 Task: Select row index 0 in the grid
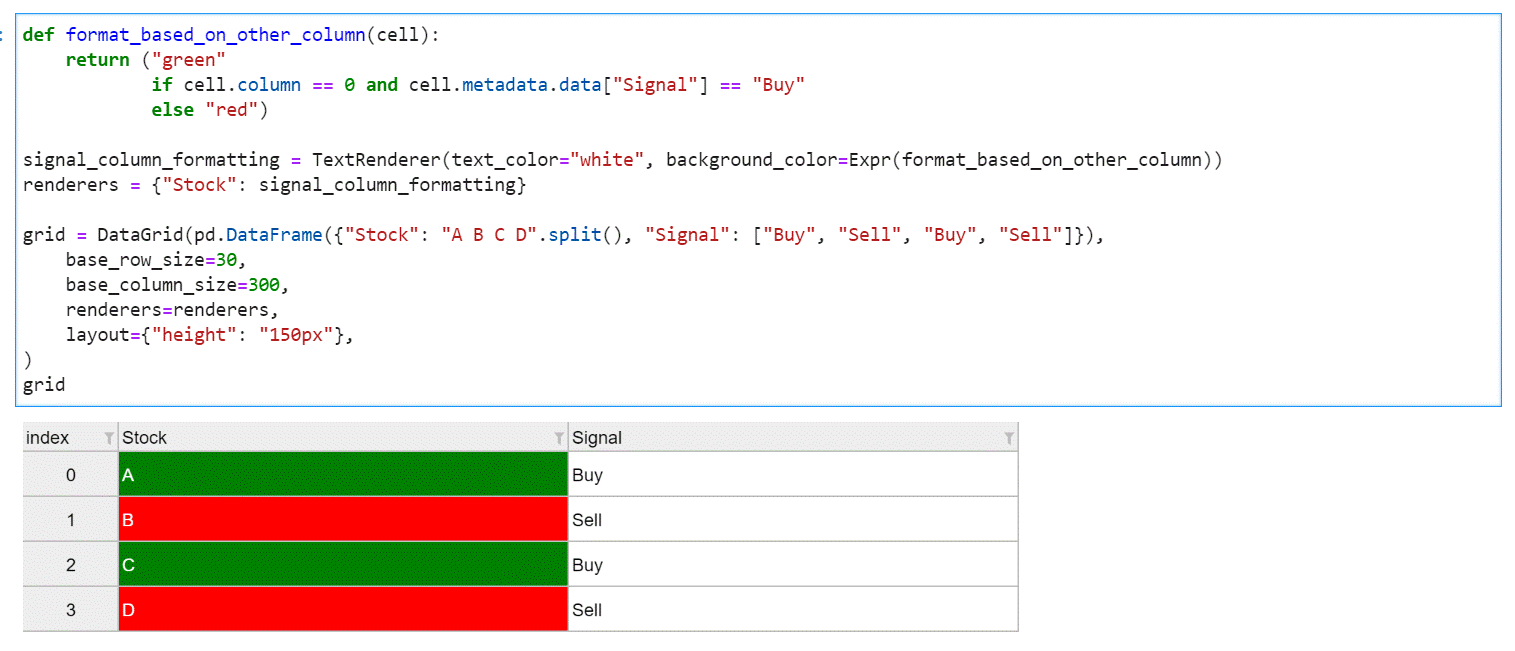coord(70,474)
